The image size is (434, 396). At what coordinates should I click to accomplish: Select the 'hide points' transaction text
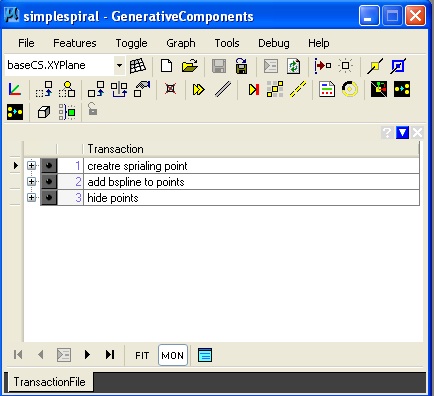coord(113,198)
